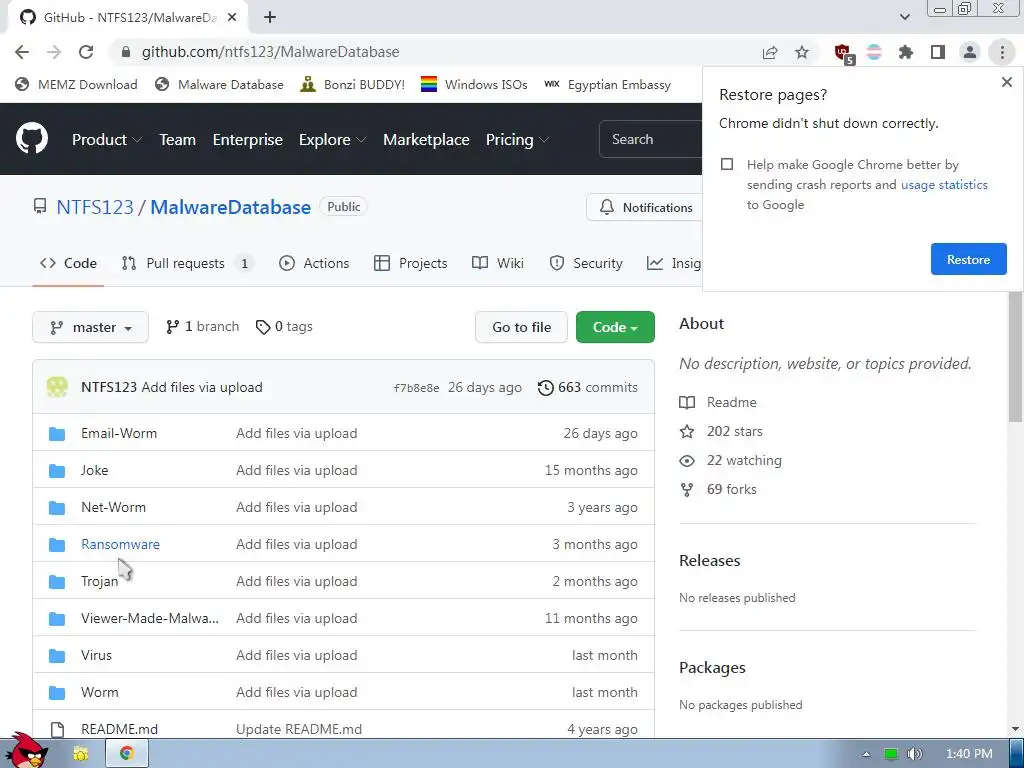
Task: Switch to the Code tab
Action: tap(68, 263)
